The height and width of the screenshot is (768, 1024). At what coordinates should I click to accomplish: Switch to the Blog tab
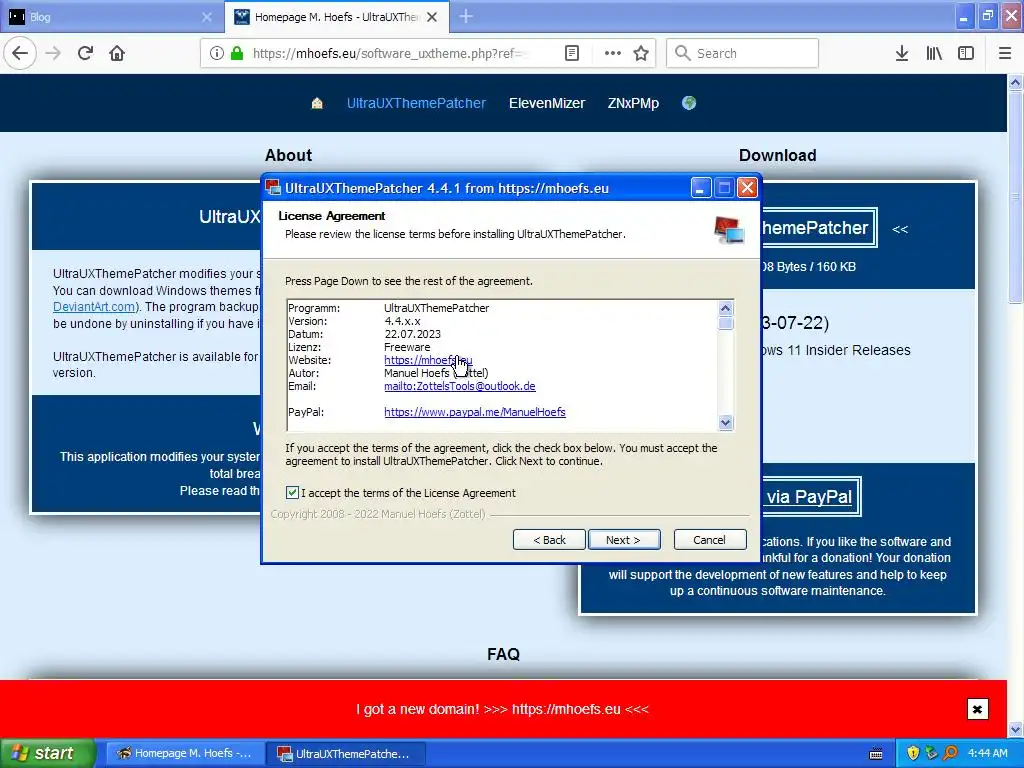tap(110, 17)
